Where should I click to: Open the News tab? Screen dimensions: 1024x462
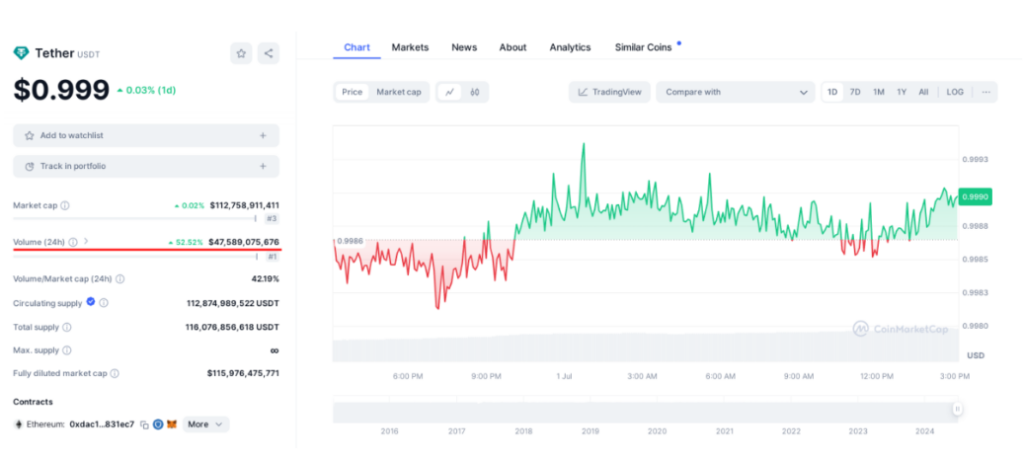click(464, 47)
